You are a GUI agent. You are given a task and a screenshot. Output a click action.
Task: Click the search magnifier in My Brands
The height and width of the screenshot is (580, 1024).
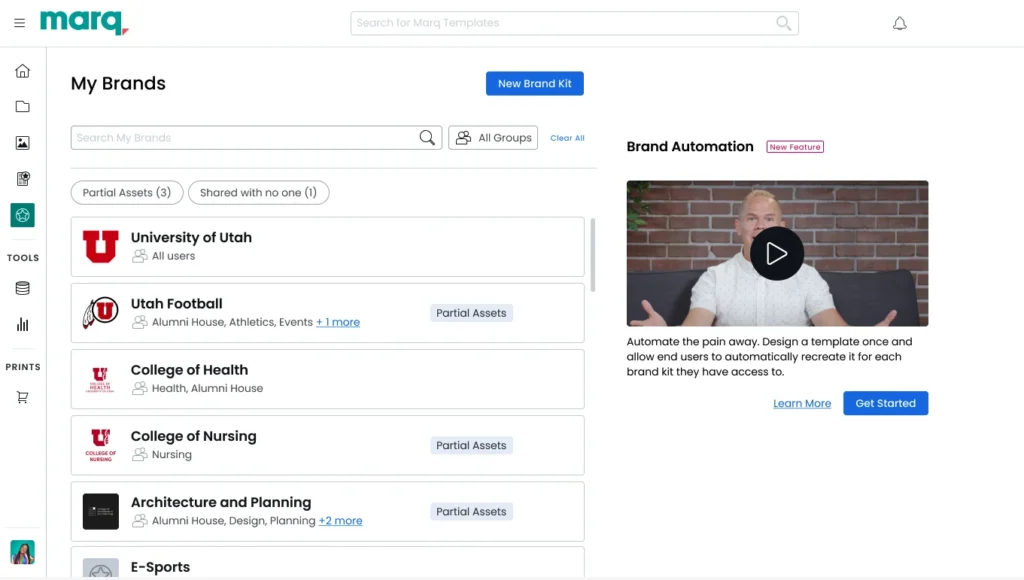[427, 138]
